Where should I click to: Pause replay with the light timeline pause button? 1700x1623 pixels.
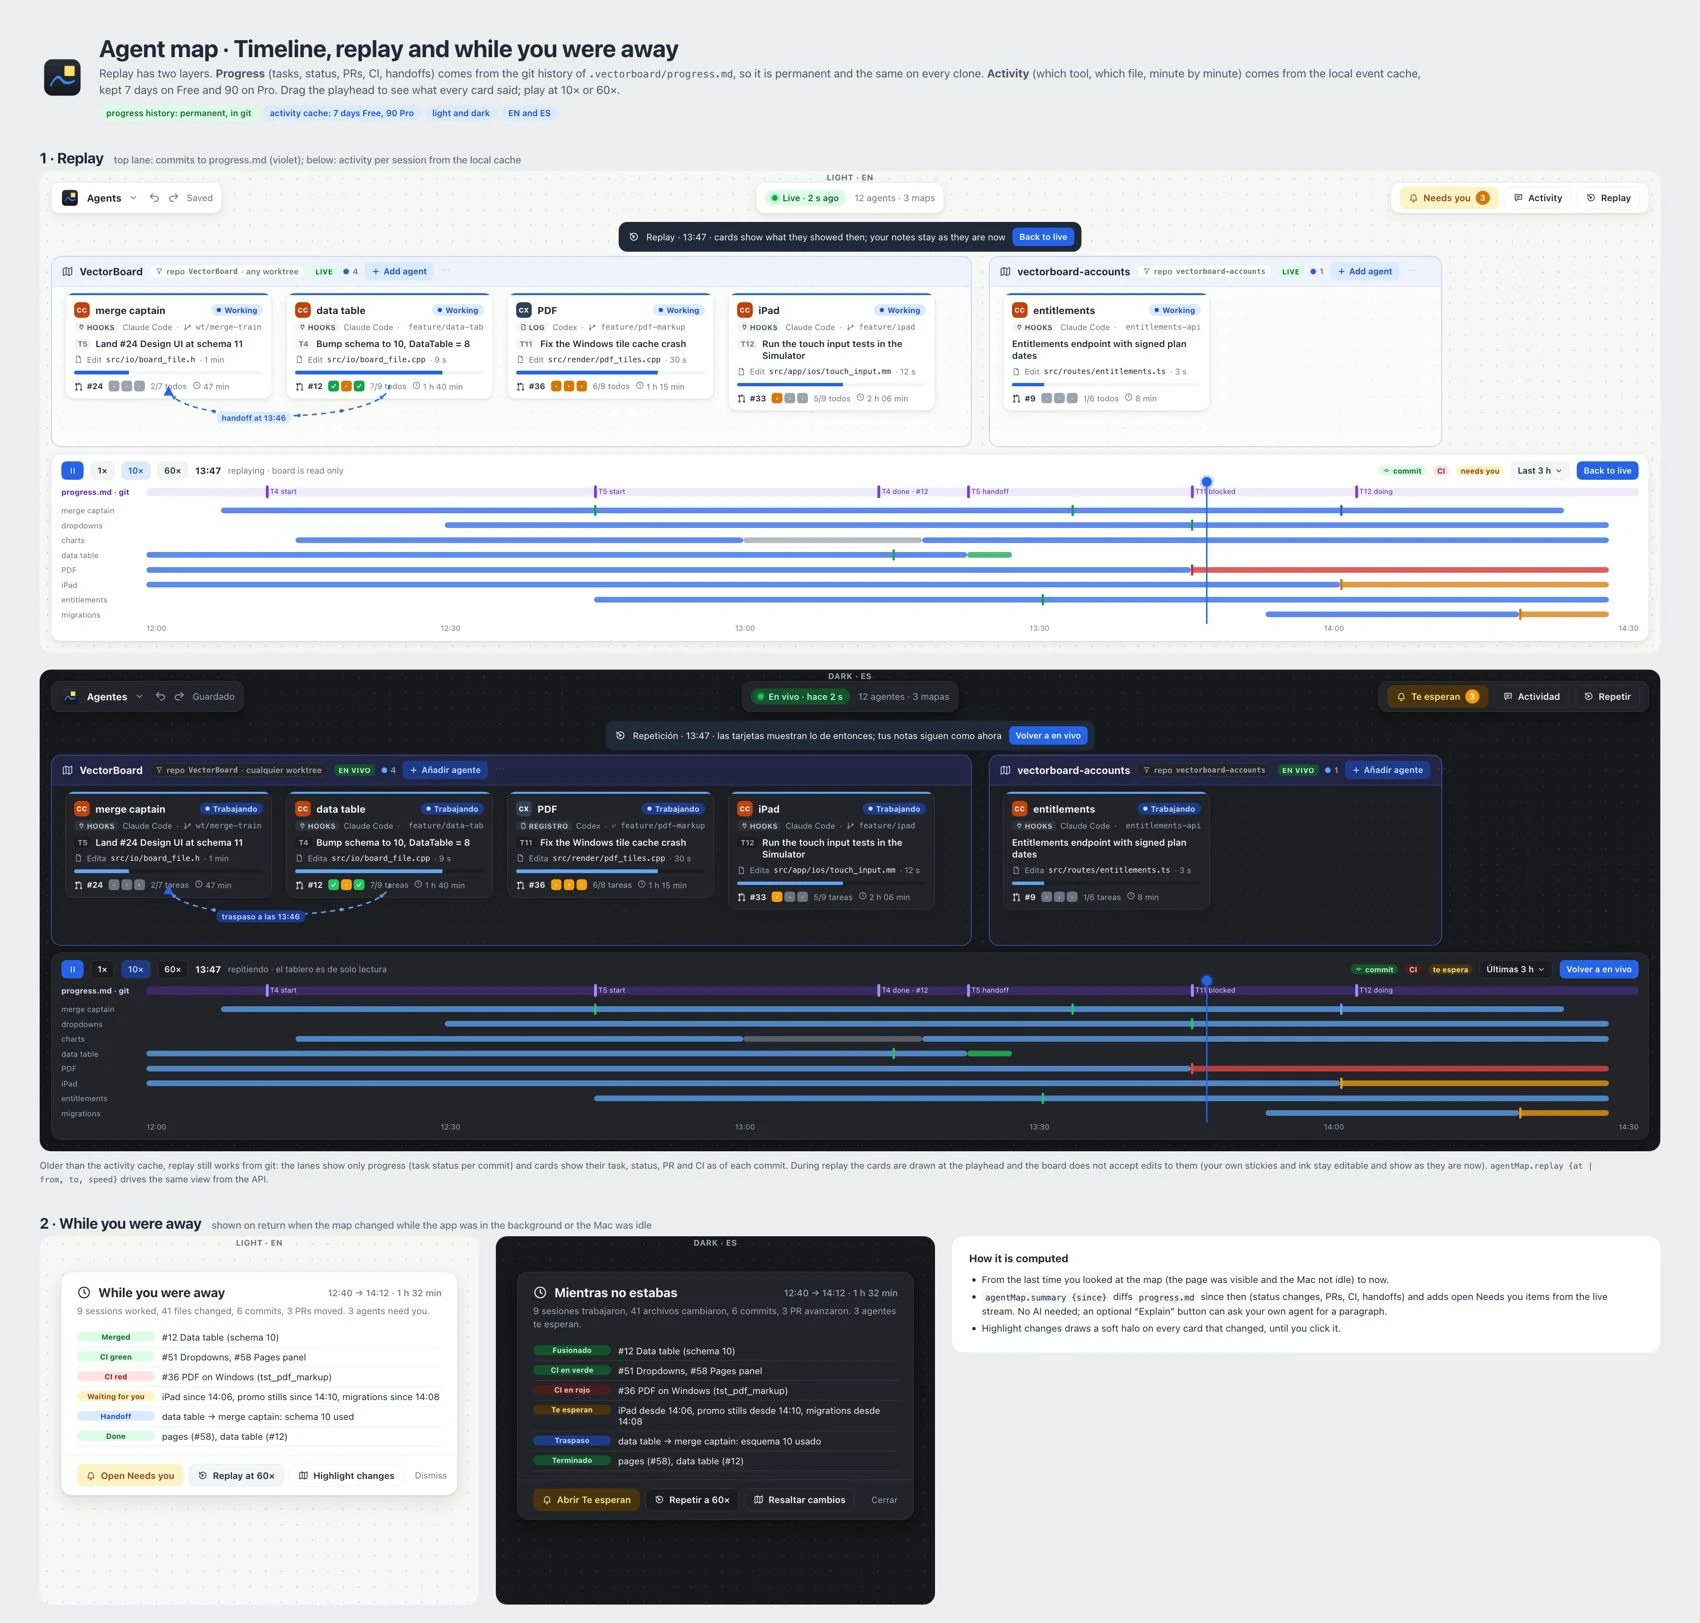click(x=72, y=471)
